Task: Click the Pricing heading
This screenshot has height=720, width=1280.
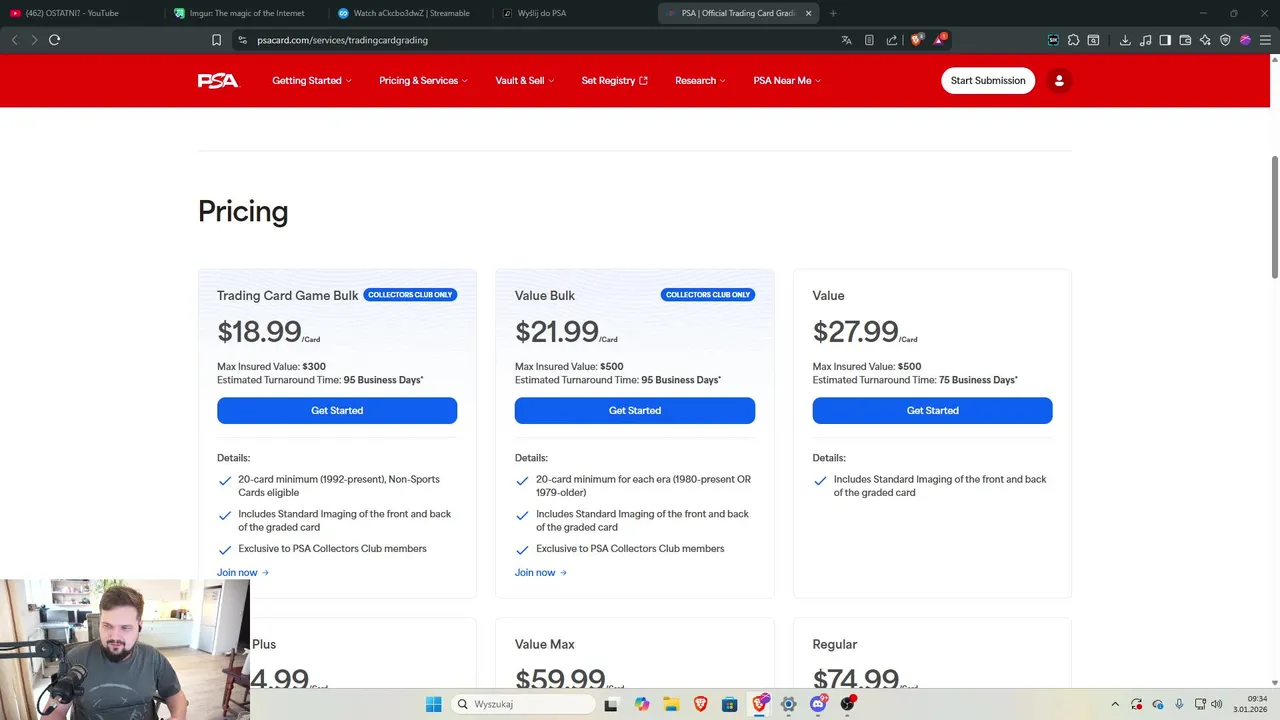Action: tap(243, 212)
